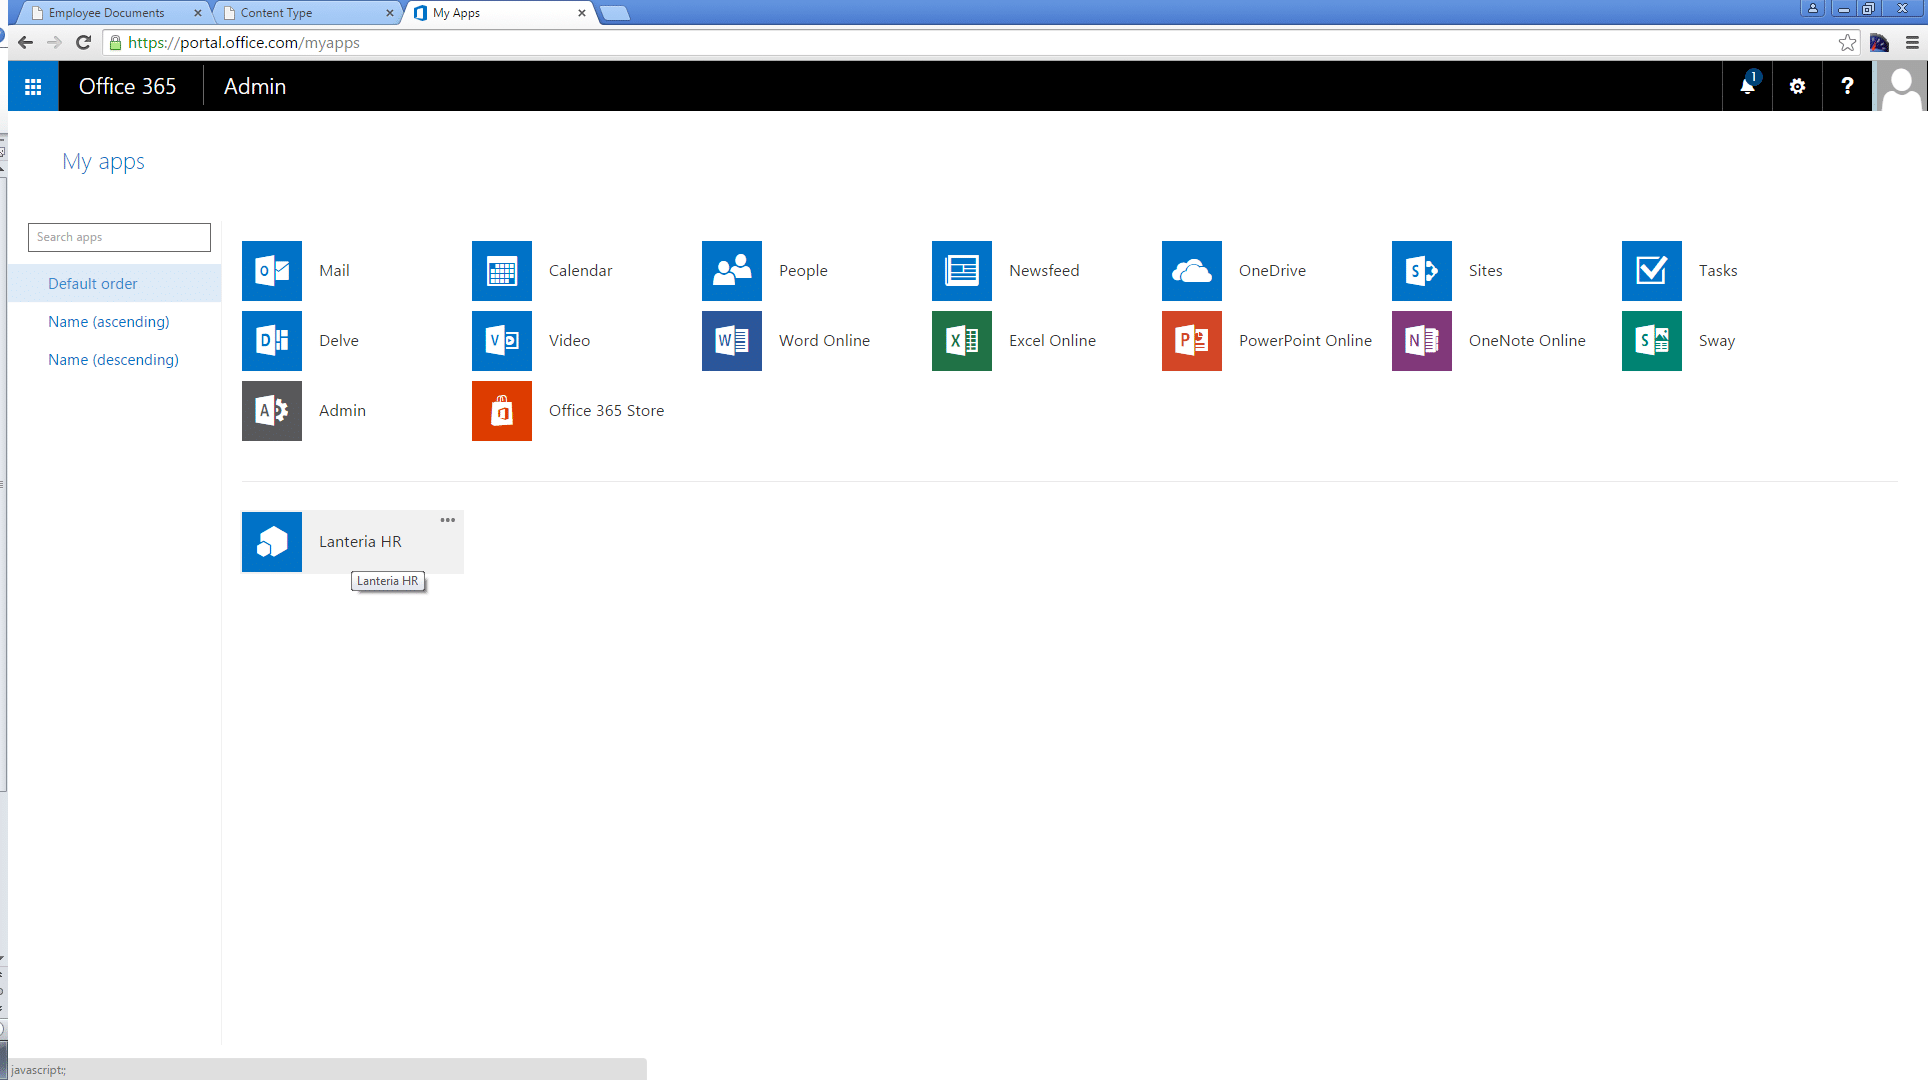Close the Content Type tab

pyautogui.click(x=390, y=13)
